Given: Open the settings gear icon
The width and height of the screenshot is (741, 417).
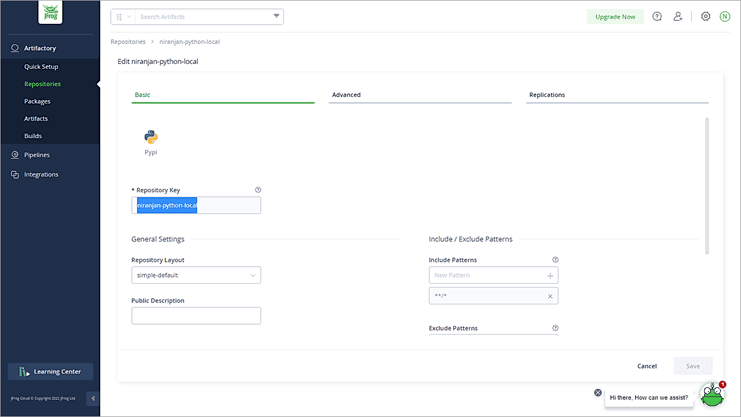Looking at the screenshot, I should point(705,17).
